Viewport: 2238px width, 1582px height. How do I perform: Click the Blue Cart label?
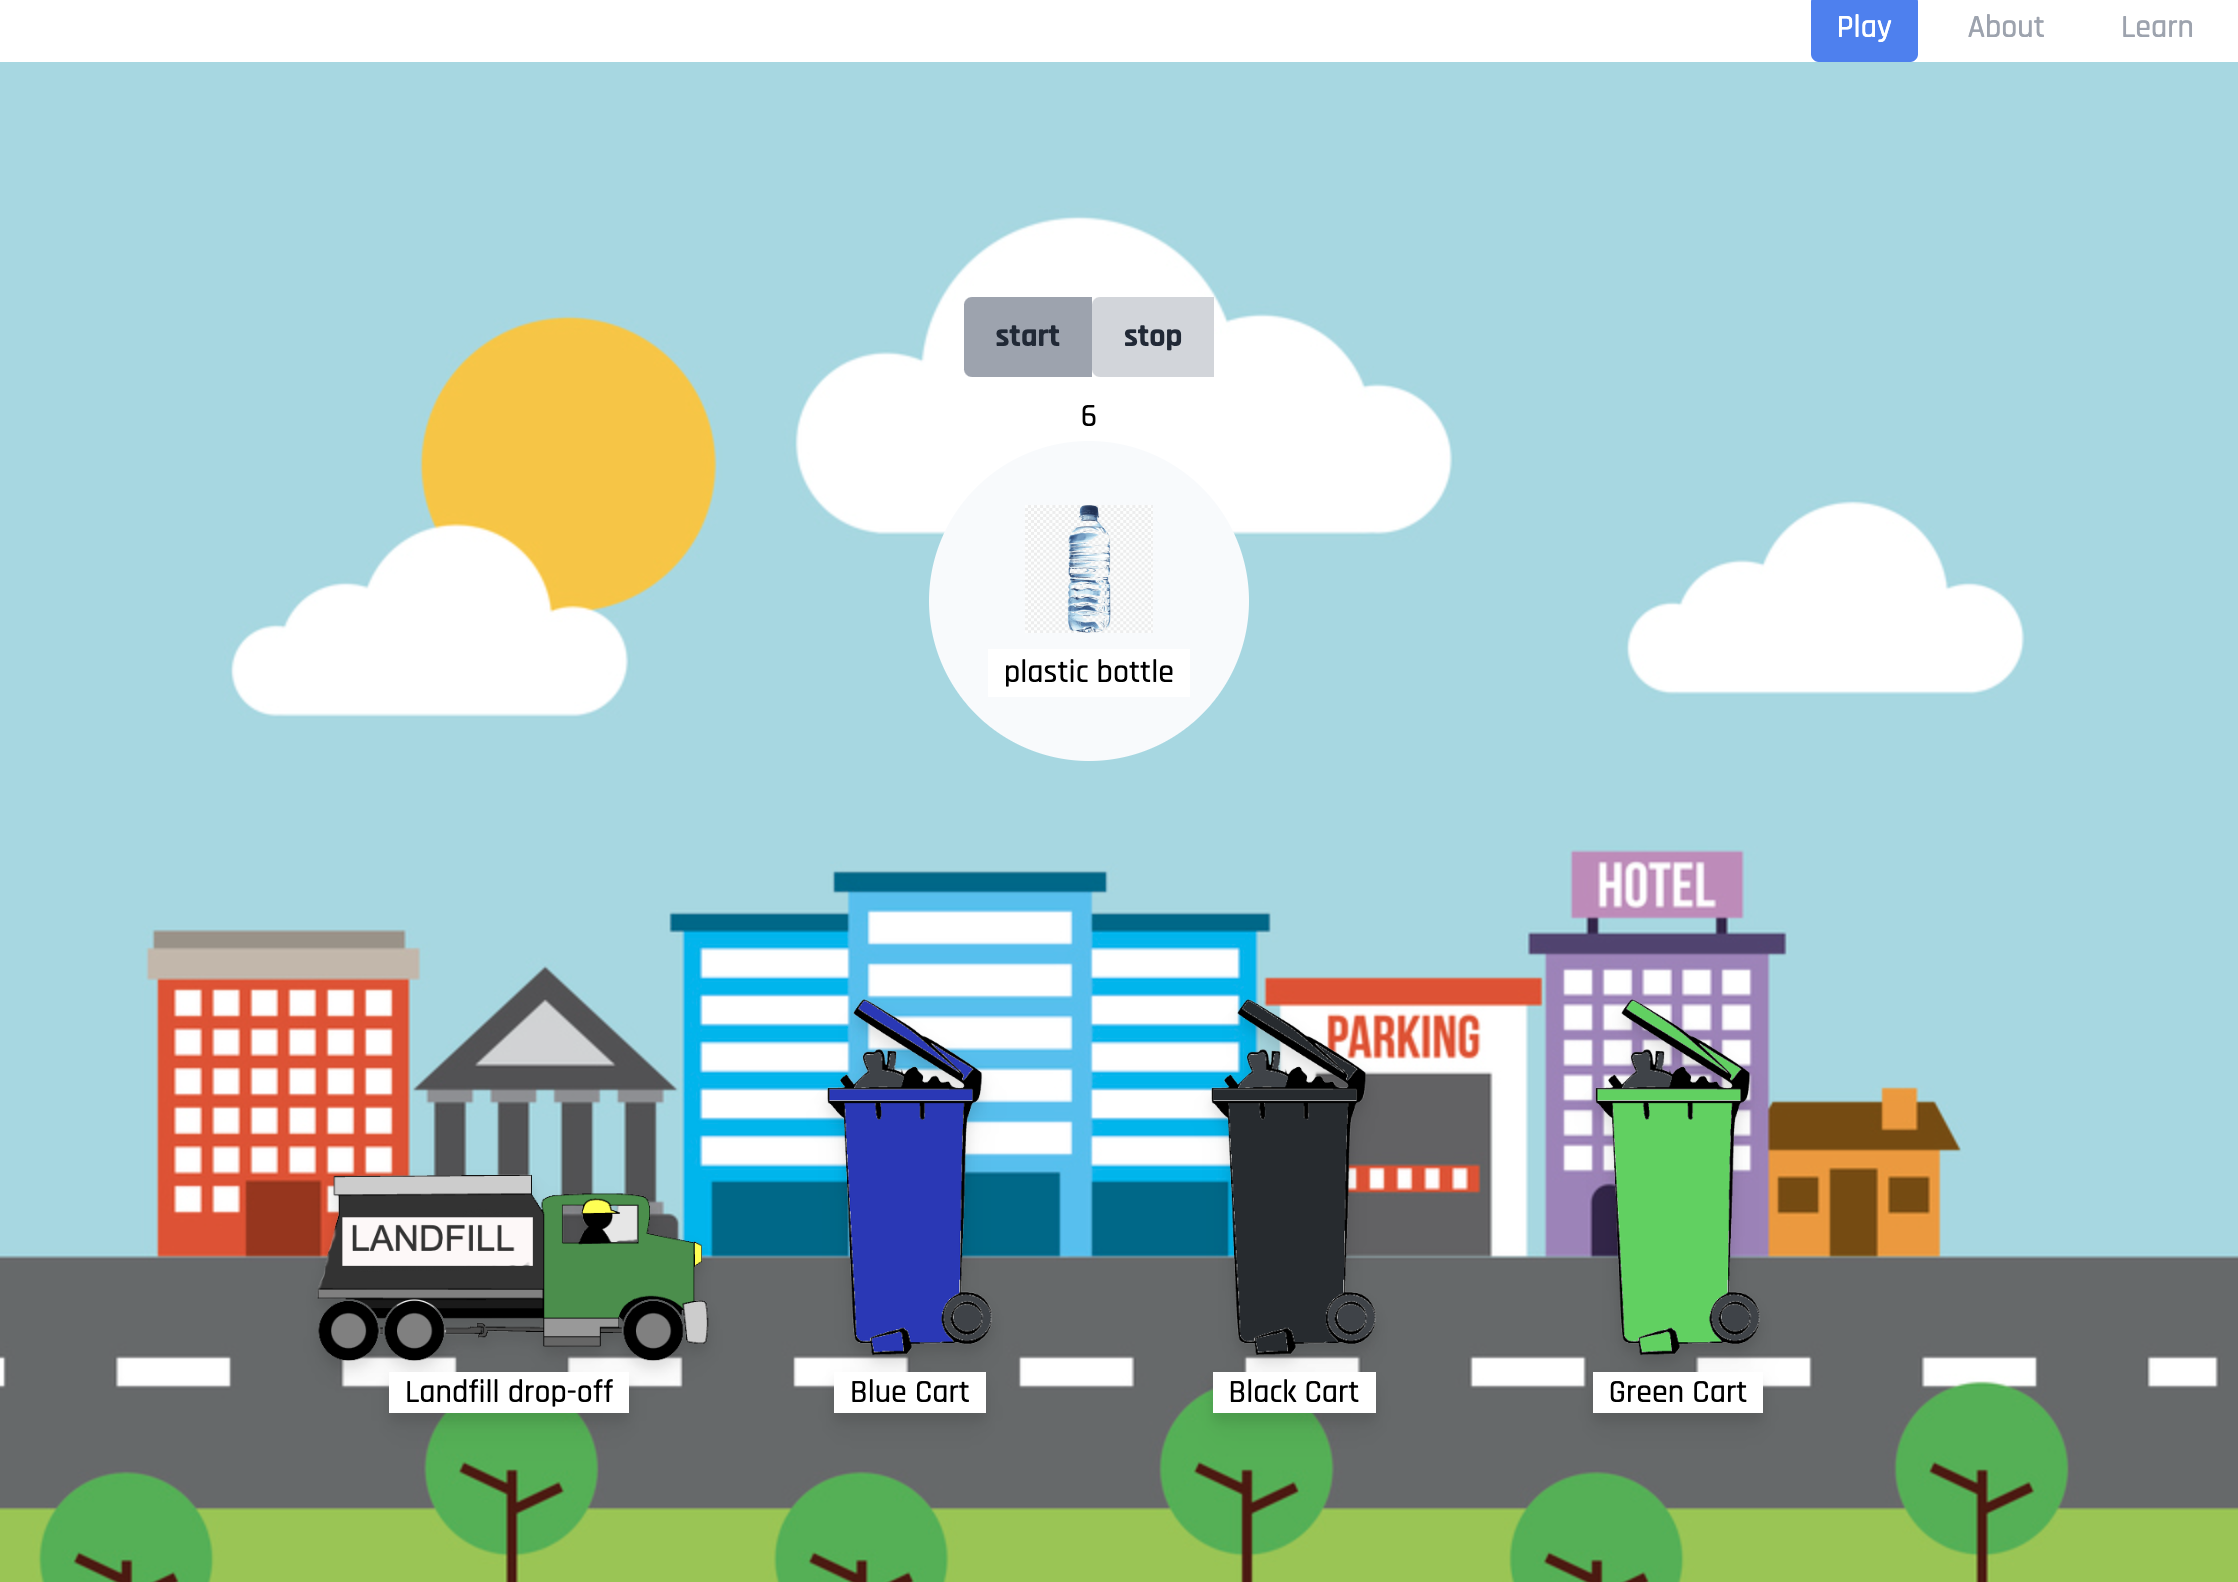pos(909,1391)
